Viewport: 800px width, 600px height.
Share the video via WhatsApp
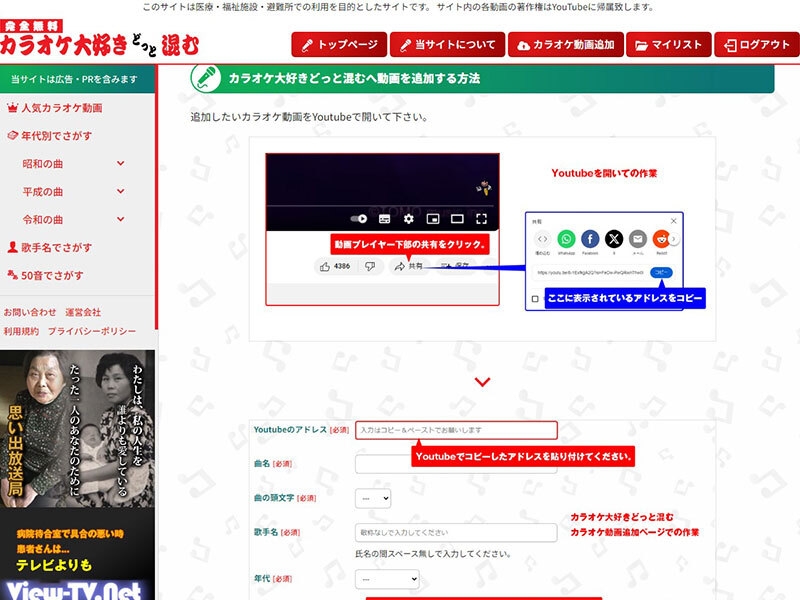tap(566, 239)
